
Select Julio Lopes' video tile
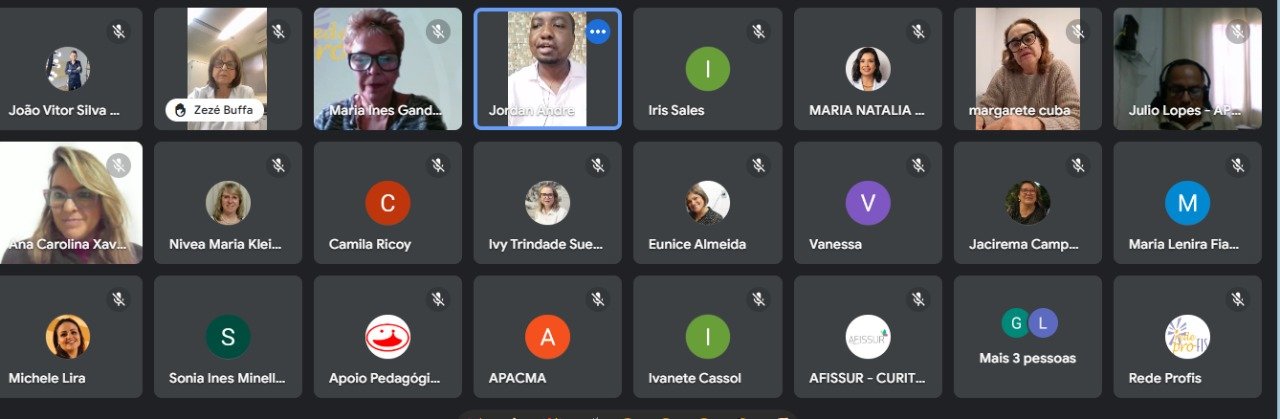[x=1188, y=69]
